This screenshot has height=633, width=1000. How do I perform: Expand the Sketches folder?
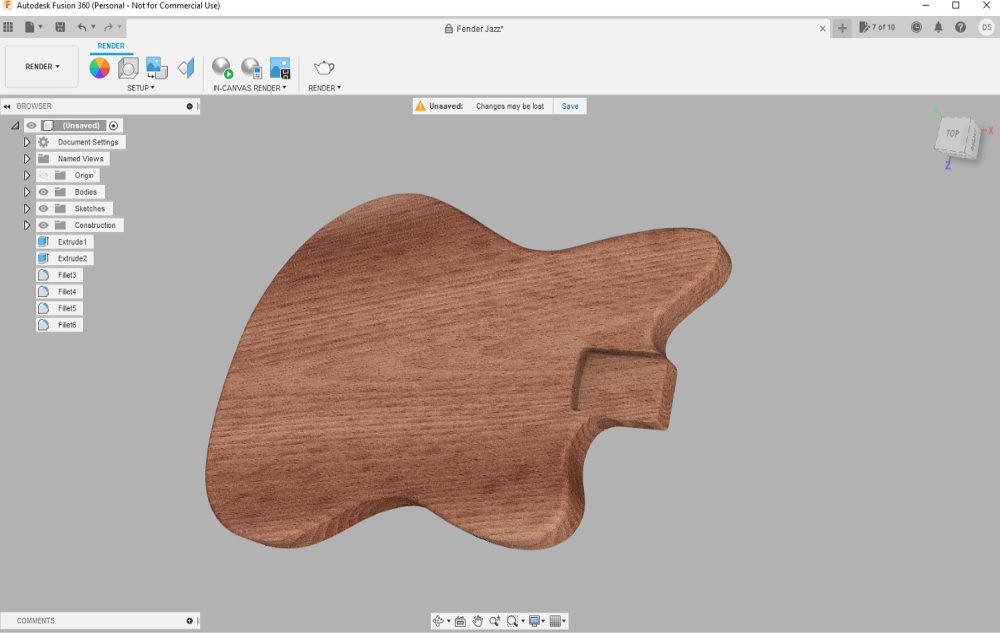point(27,208)
